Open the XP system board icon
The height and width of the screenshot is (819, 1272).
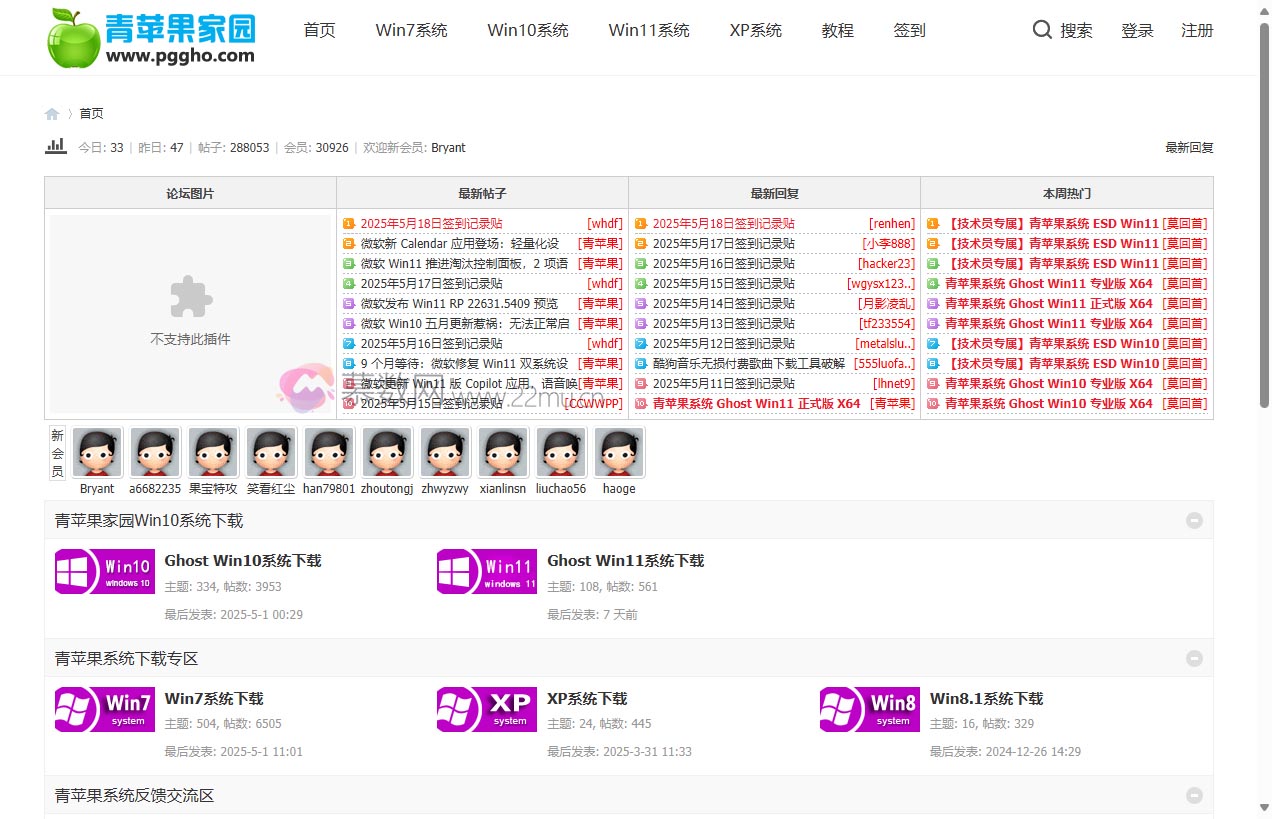[486, 709]
